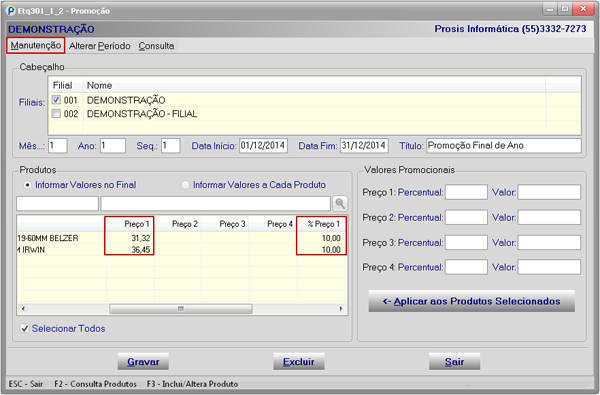The width and height of the screenshot is (600, 395).
Task: Click the product grid horizontal scrollbar thumb
Action: click(181, 308)
